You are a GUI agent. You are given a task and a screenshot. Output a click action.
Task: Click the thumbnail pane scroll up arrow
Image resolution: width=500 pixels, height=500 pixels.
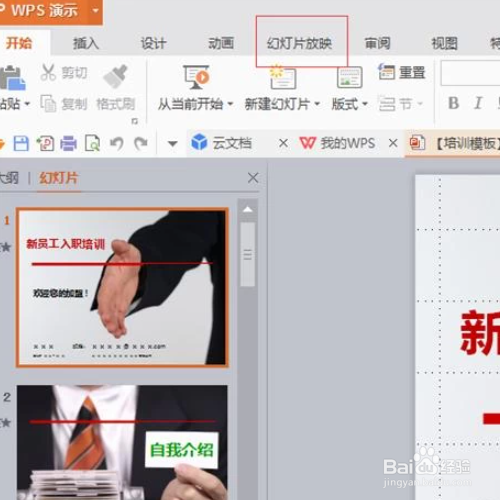pyautogui.click(x=248, y=210)
